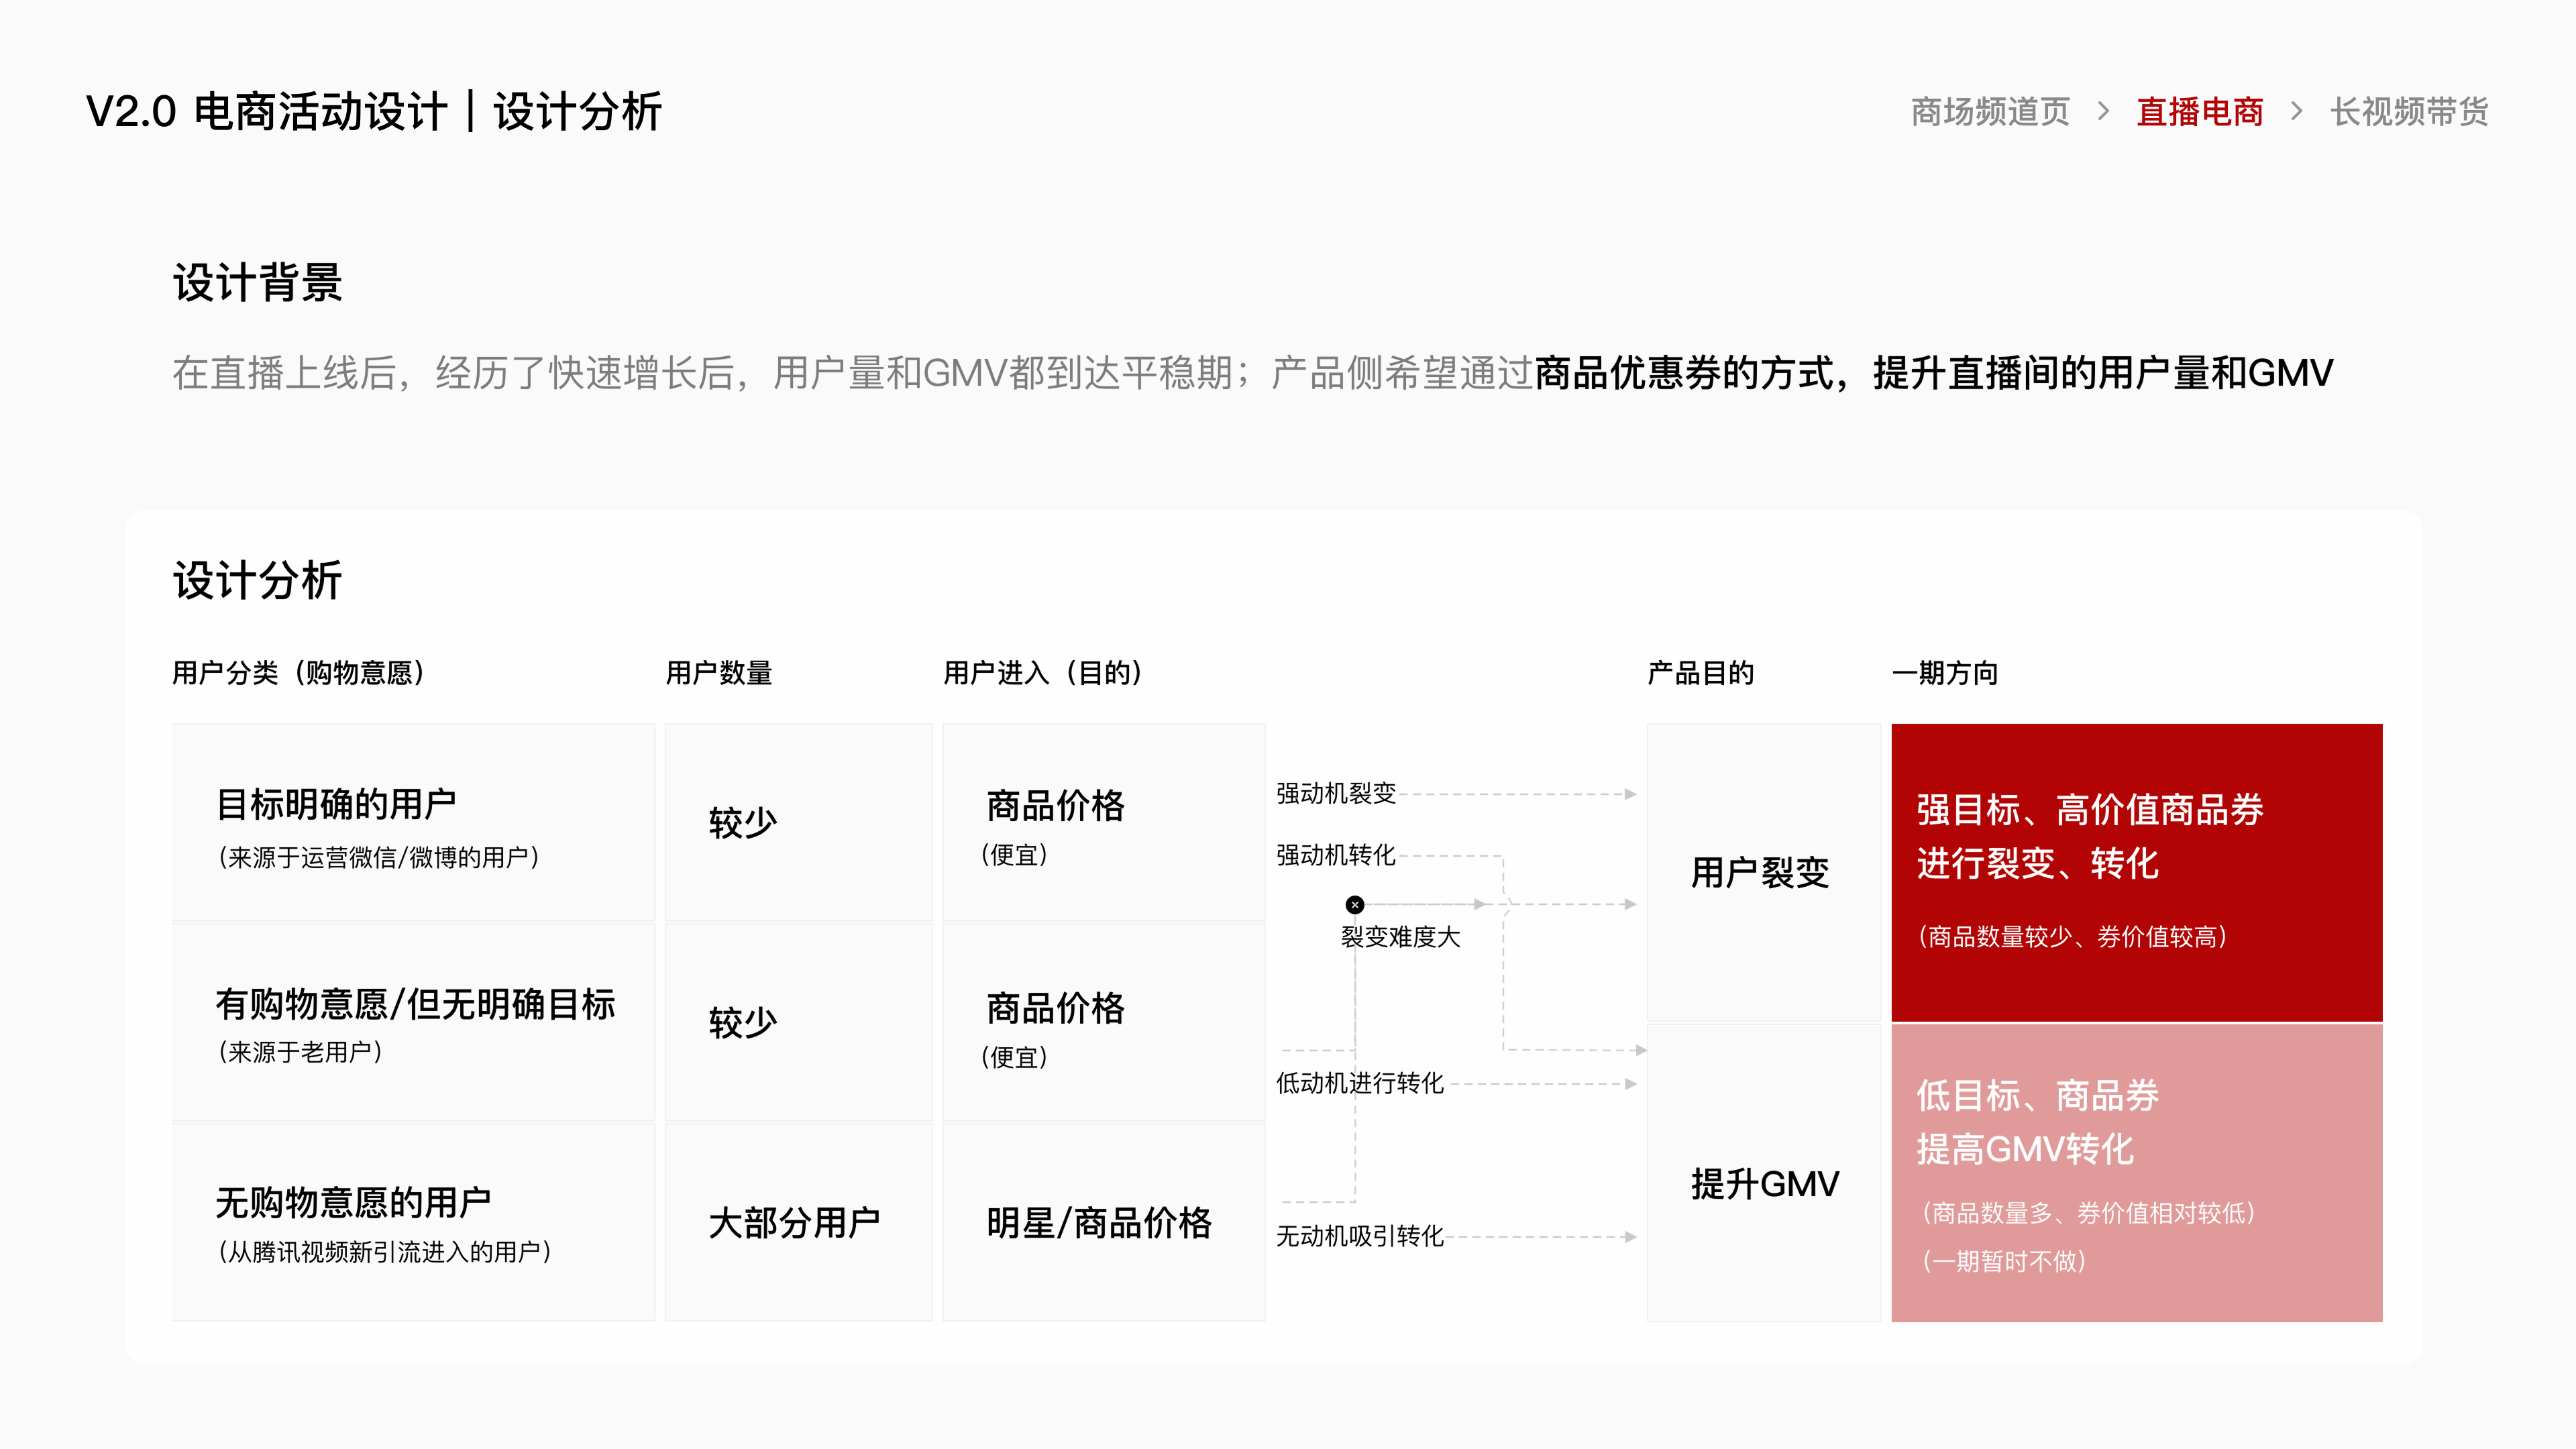The image size is (2576, 1449).
Task: Click the 低动机进行转化 flow label
Action: [1360, 1084]
